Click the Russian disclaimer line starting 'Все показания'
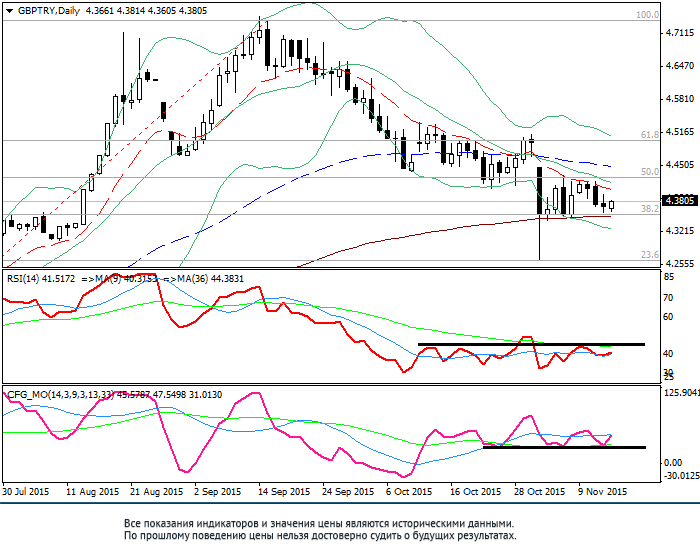 click(319, 523)
